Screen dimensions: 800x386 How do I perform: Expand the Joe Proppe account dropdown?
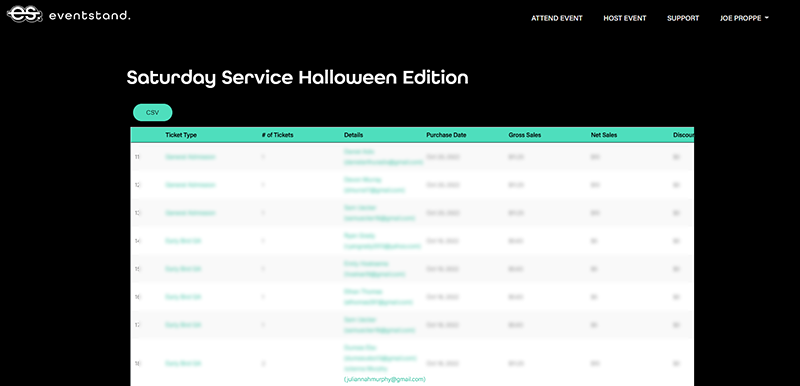tap(744, 18)
